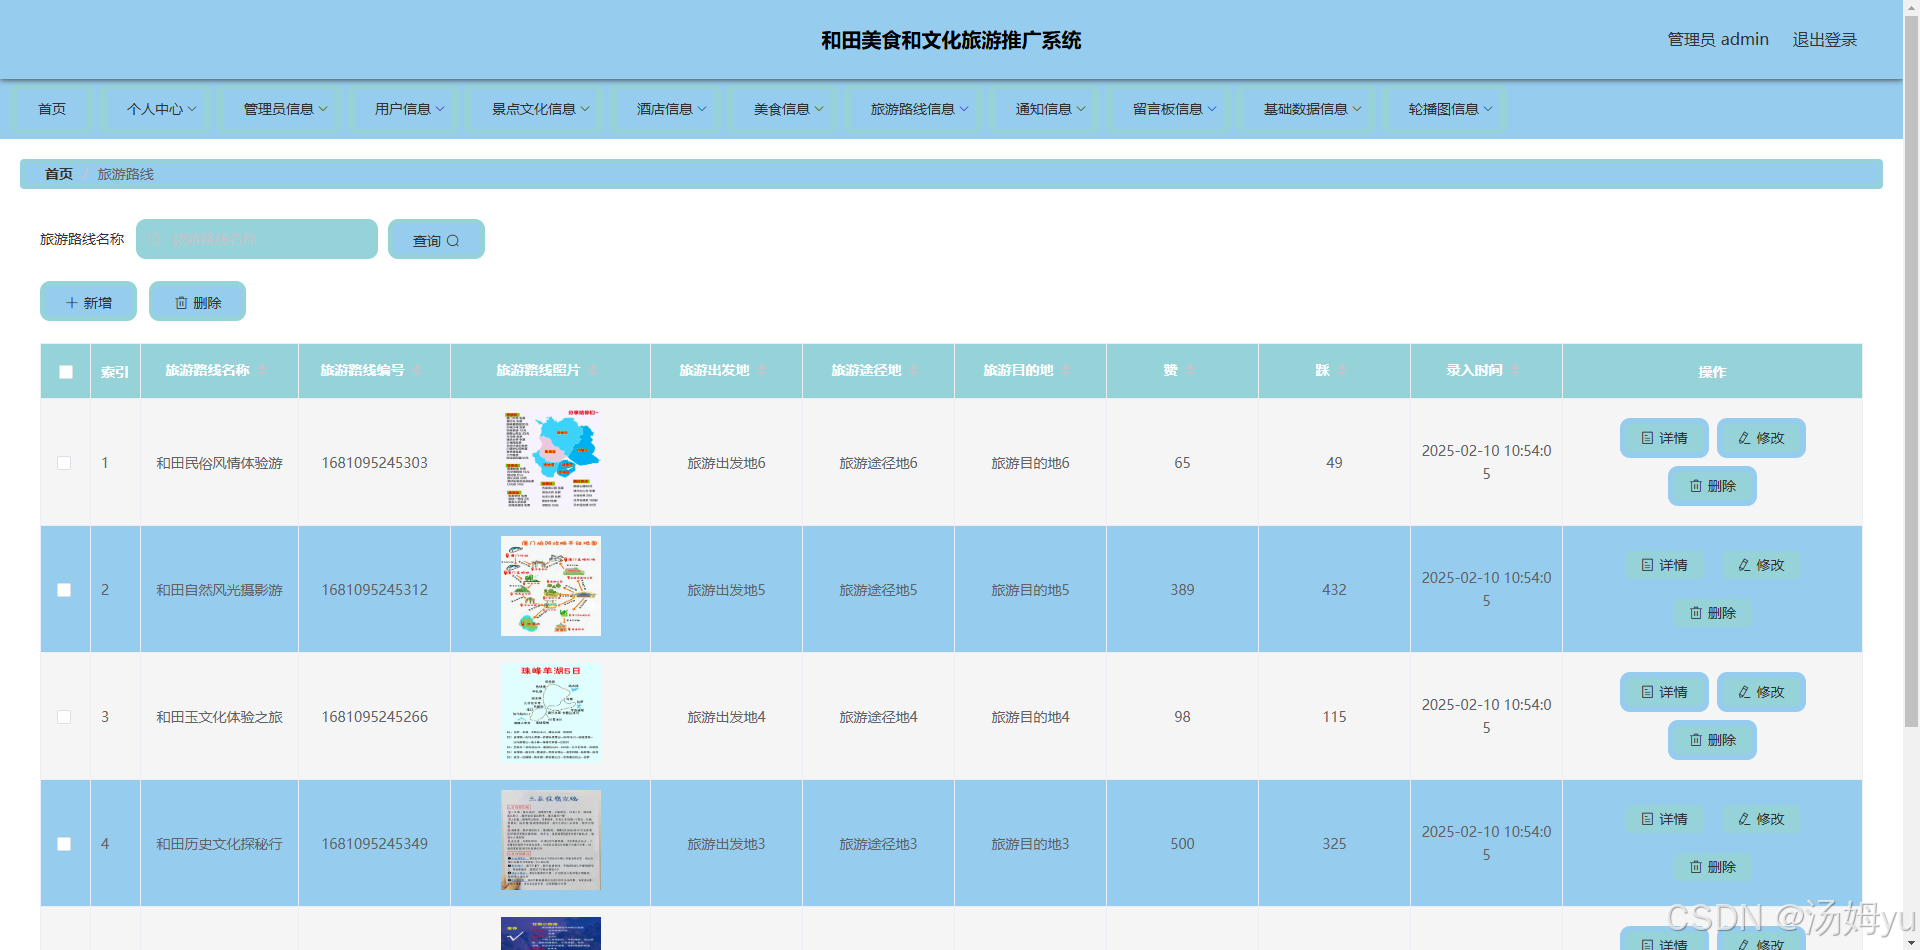Viewport: 1920px width, 950px height.
Task: Click the 珠峰羊湖 photo in row 3
Action: [551, 713]
